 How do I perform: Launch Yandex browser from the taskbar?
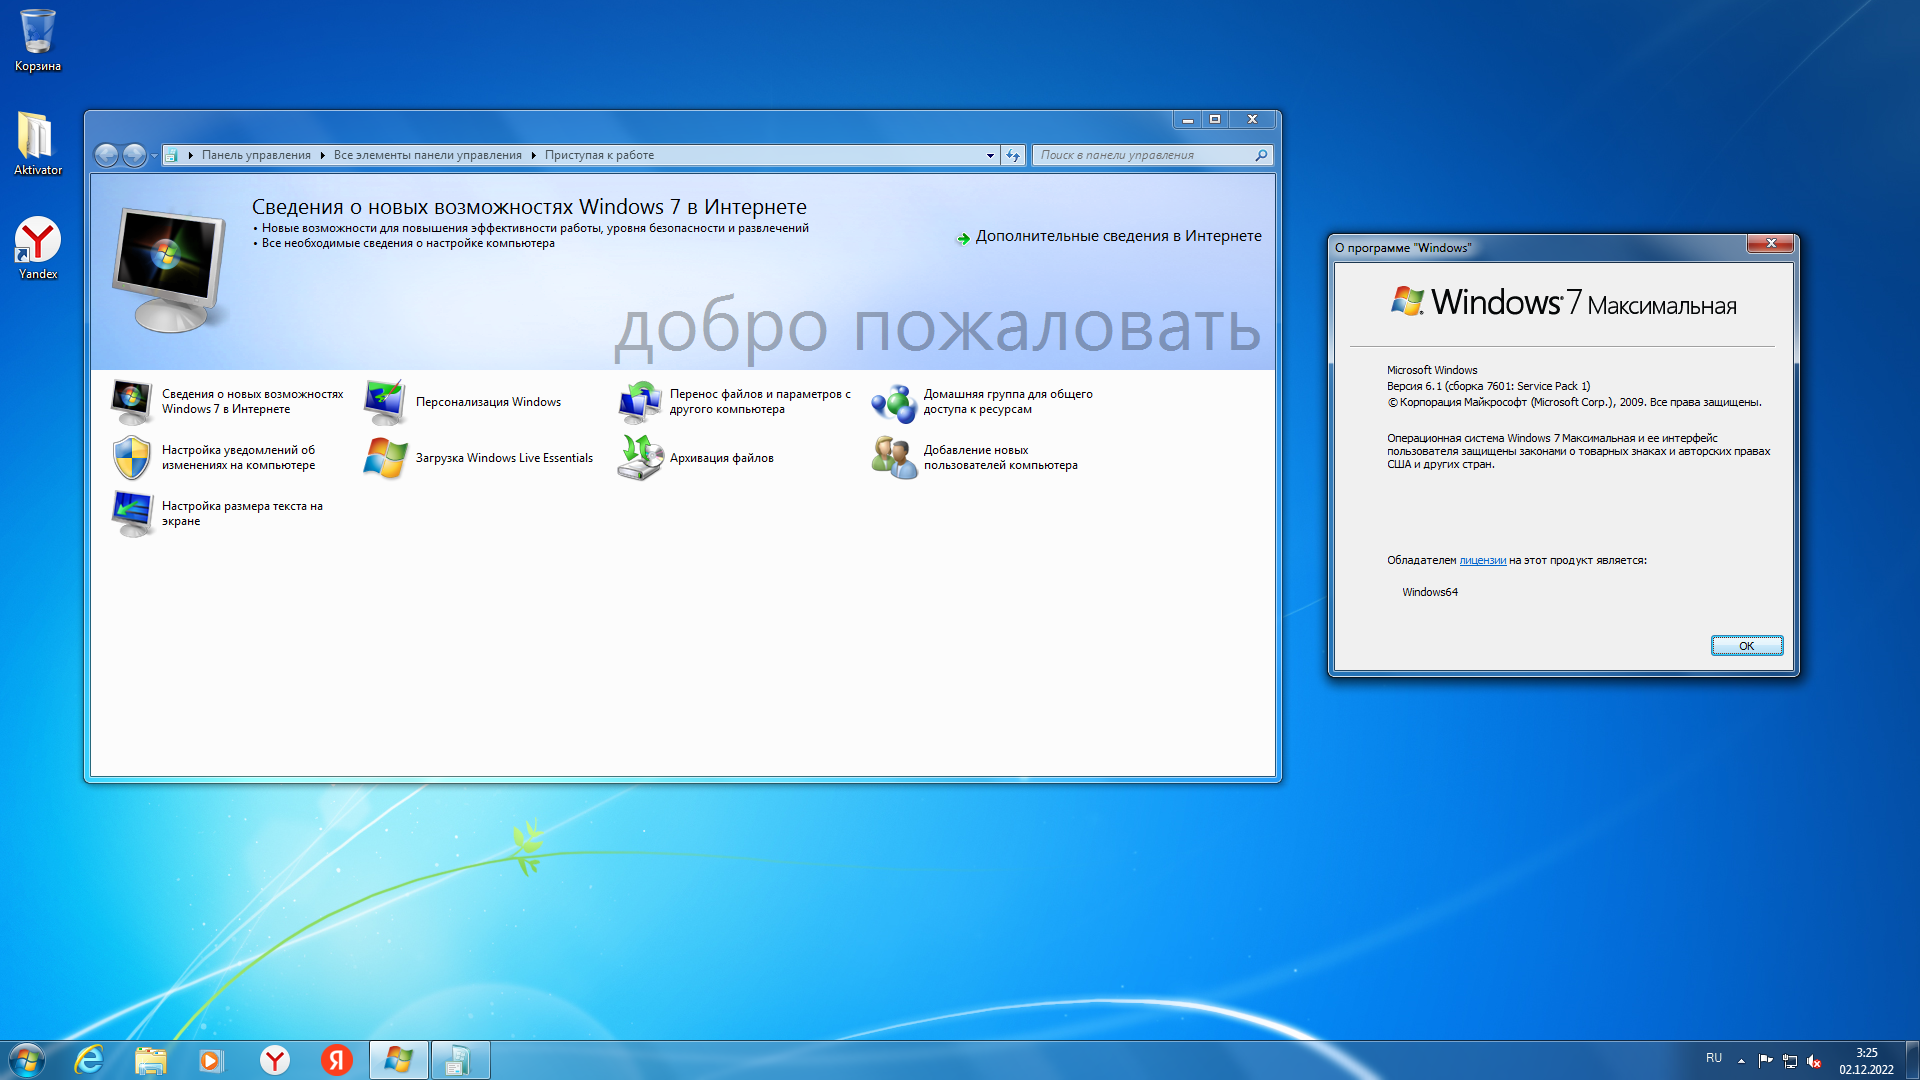275,1060
